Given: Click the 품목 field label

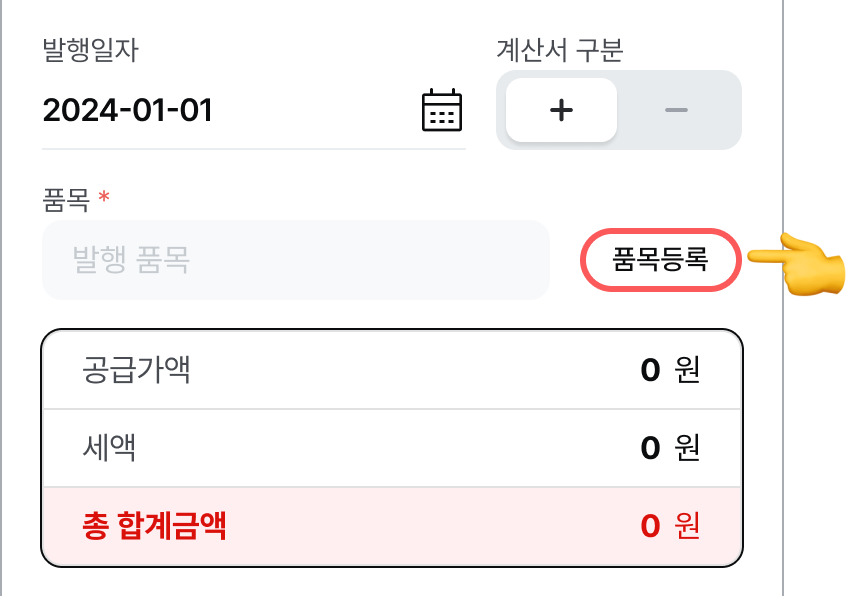Looking at the screenshot, I should (66, 200).
